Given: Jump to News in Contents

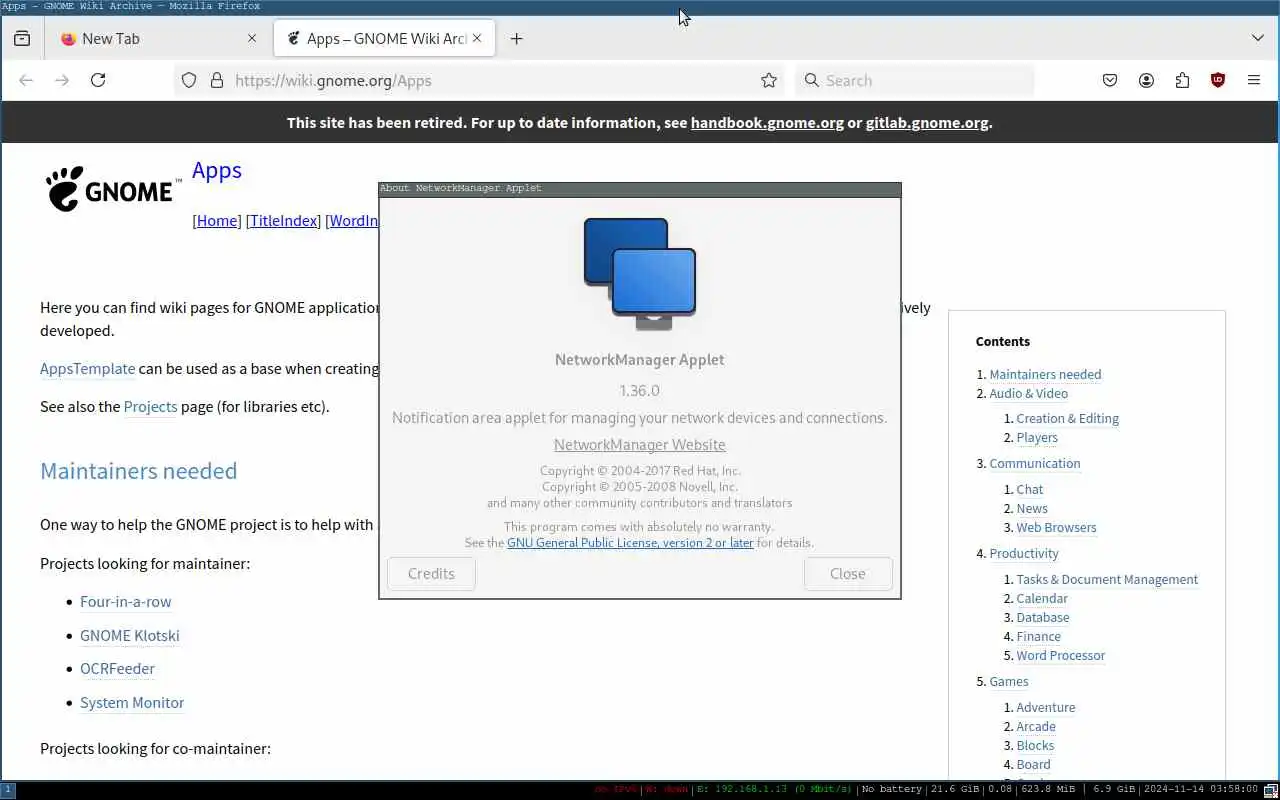Looking at the screenshot, I should [x=1031, y=509].
